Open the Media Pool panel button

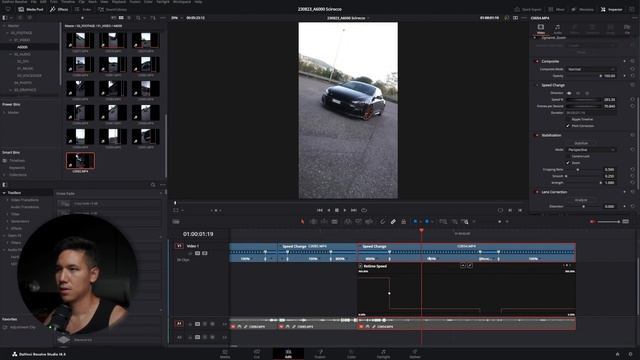[31, 9]
